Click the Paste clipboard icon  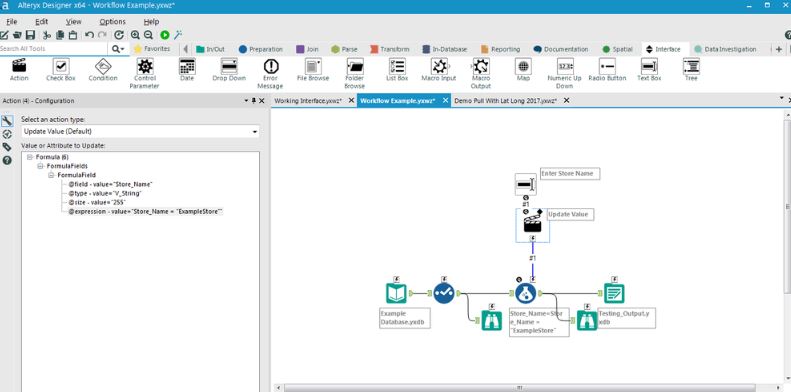tap(73, 35)
